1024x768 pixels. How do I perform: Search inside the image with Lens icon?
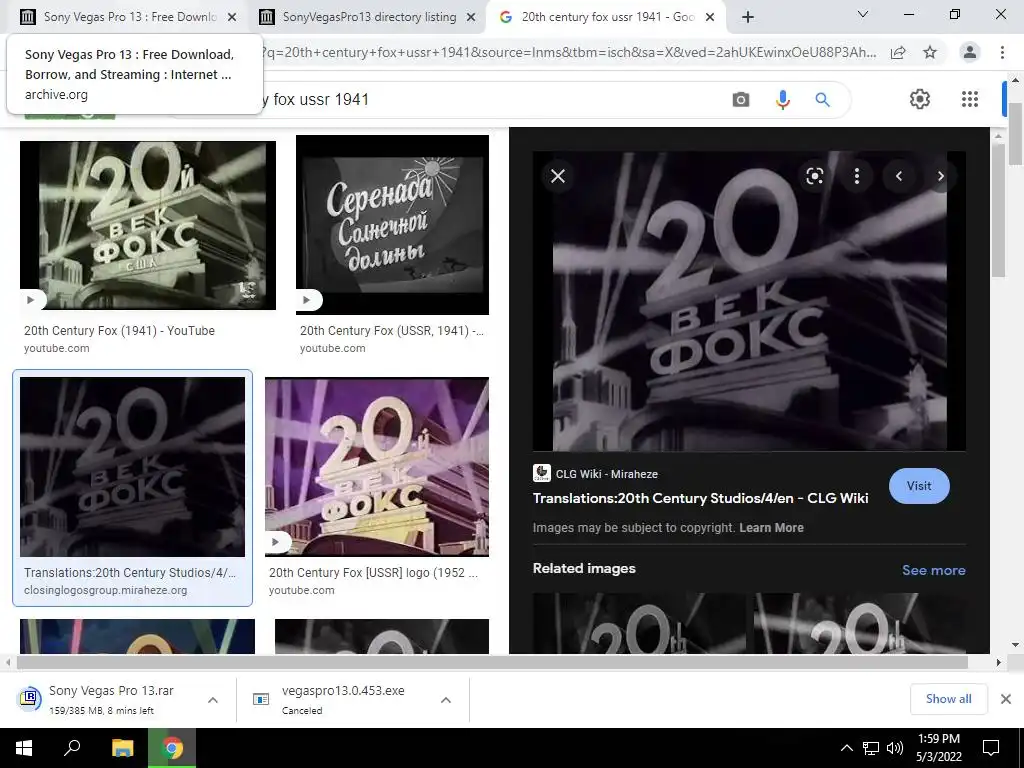tap(814, 176)
